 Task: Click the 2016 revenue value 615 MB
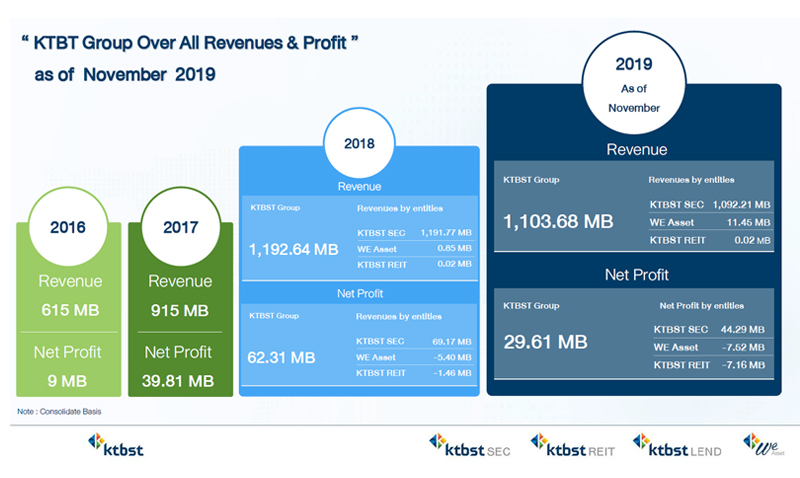[70, 310]
